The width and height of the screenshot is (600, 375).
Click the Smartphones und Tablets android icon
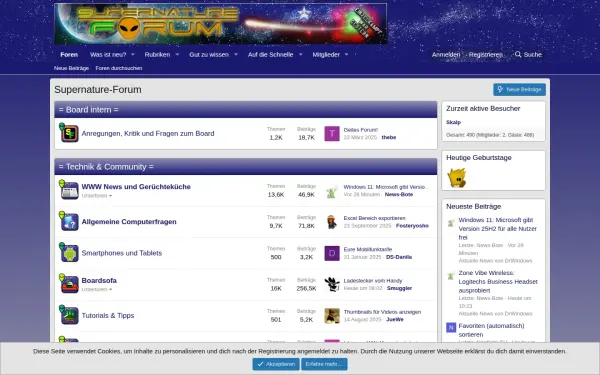tap(69, 253)
